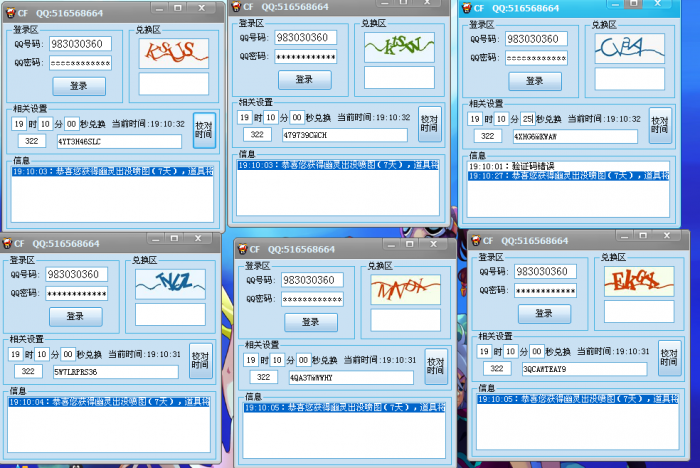Focus the answer box under the MNOX captcha
Image resolution: width=700 pixels, height=468 pixels.
(x=405, y=320)
